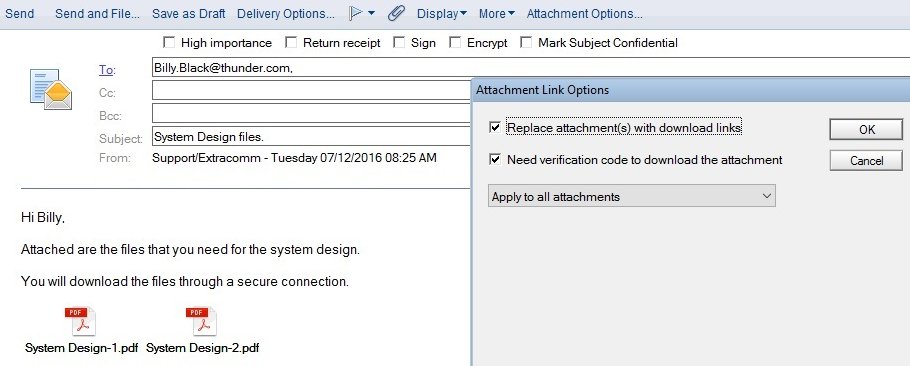Click the mail memo envelope icon
Image resolution: width=910 pixels, height=366 pixels.
51,89
